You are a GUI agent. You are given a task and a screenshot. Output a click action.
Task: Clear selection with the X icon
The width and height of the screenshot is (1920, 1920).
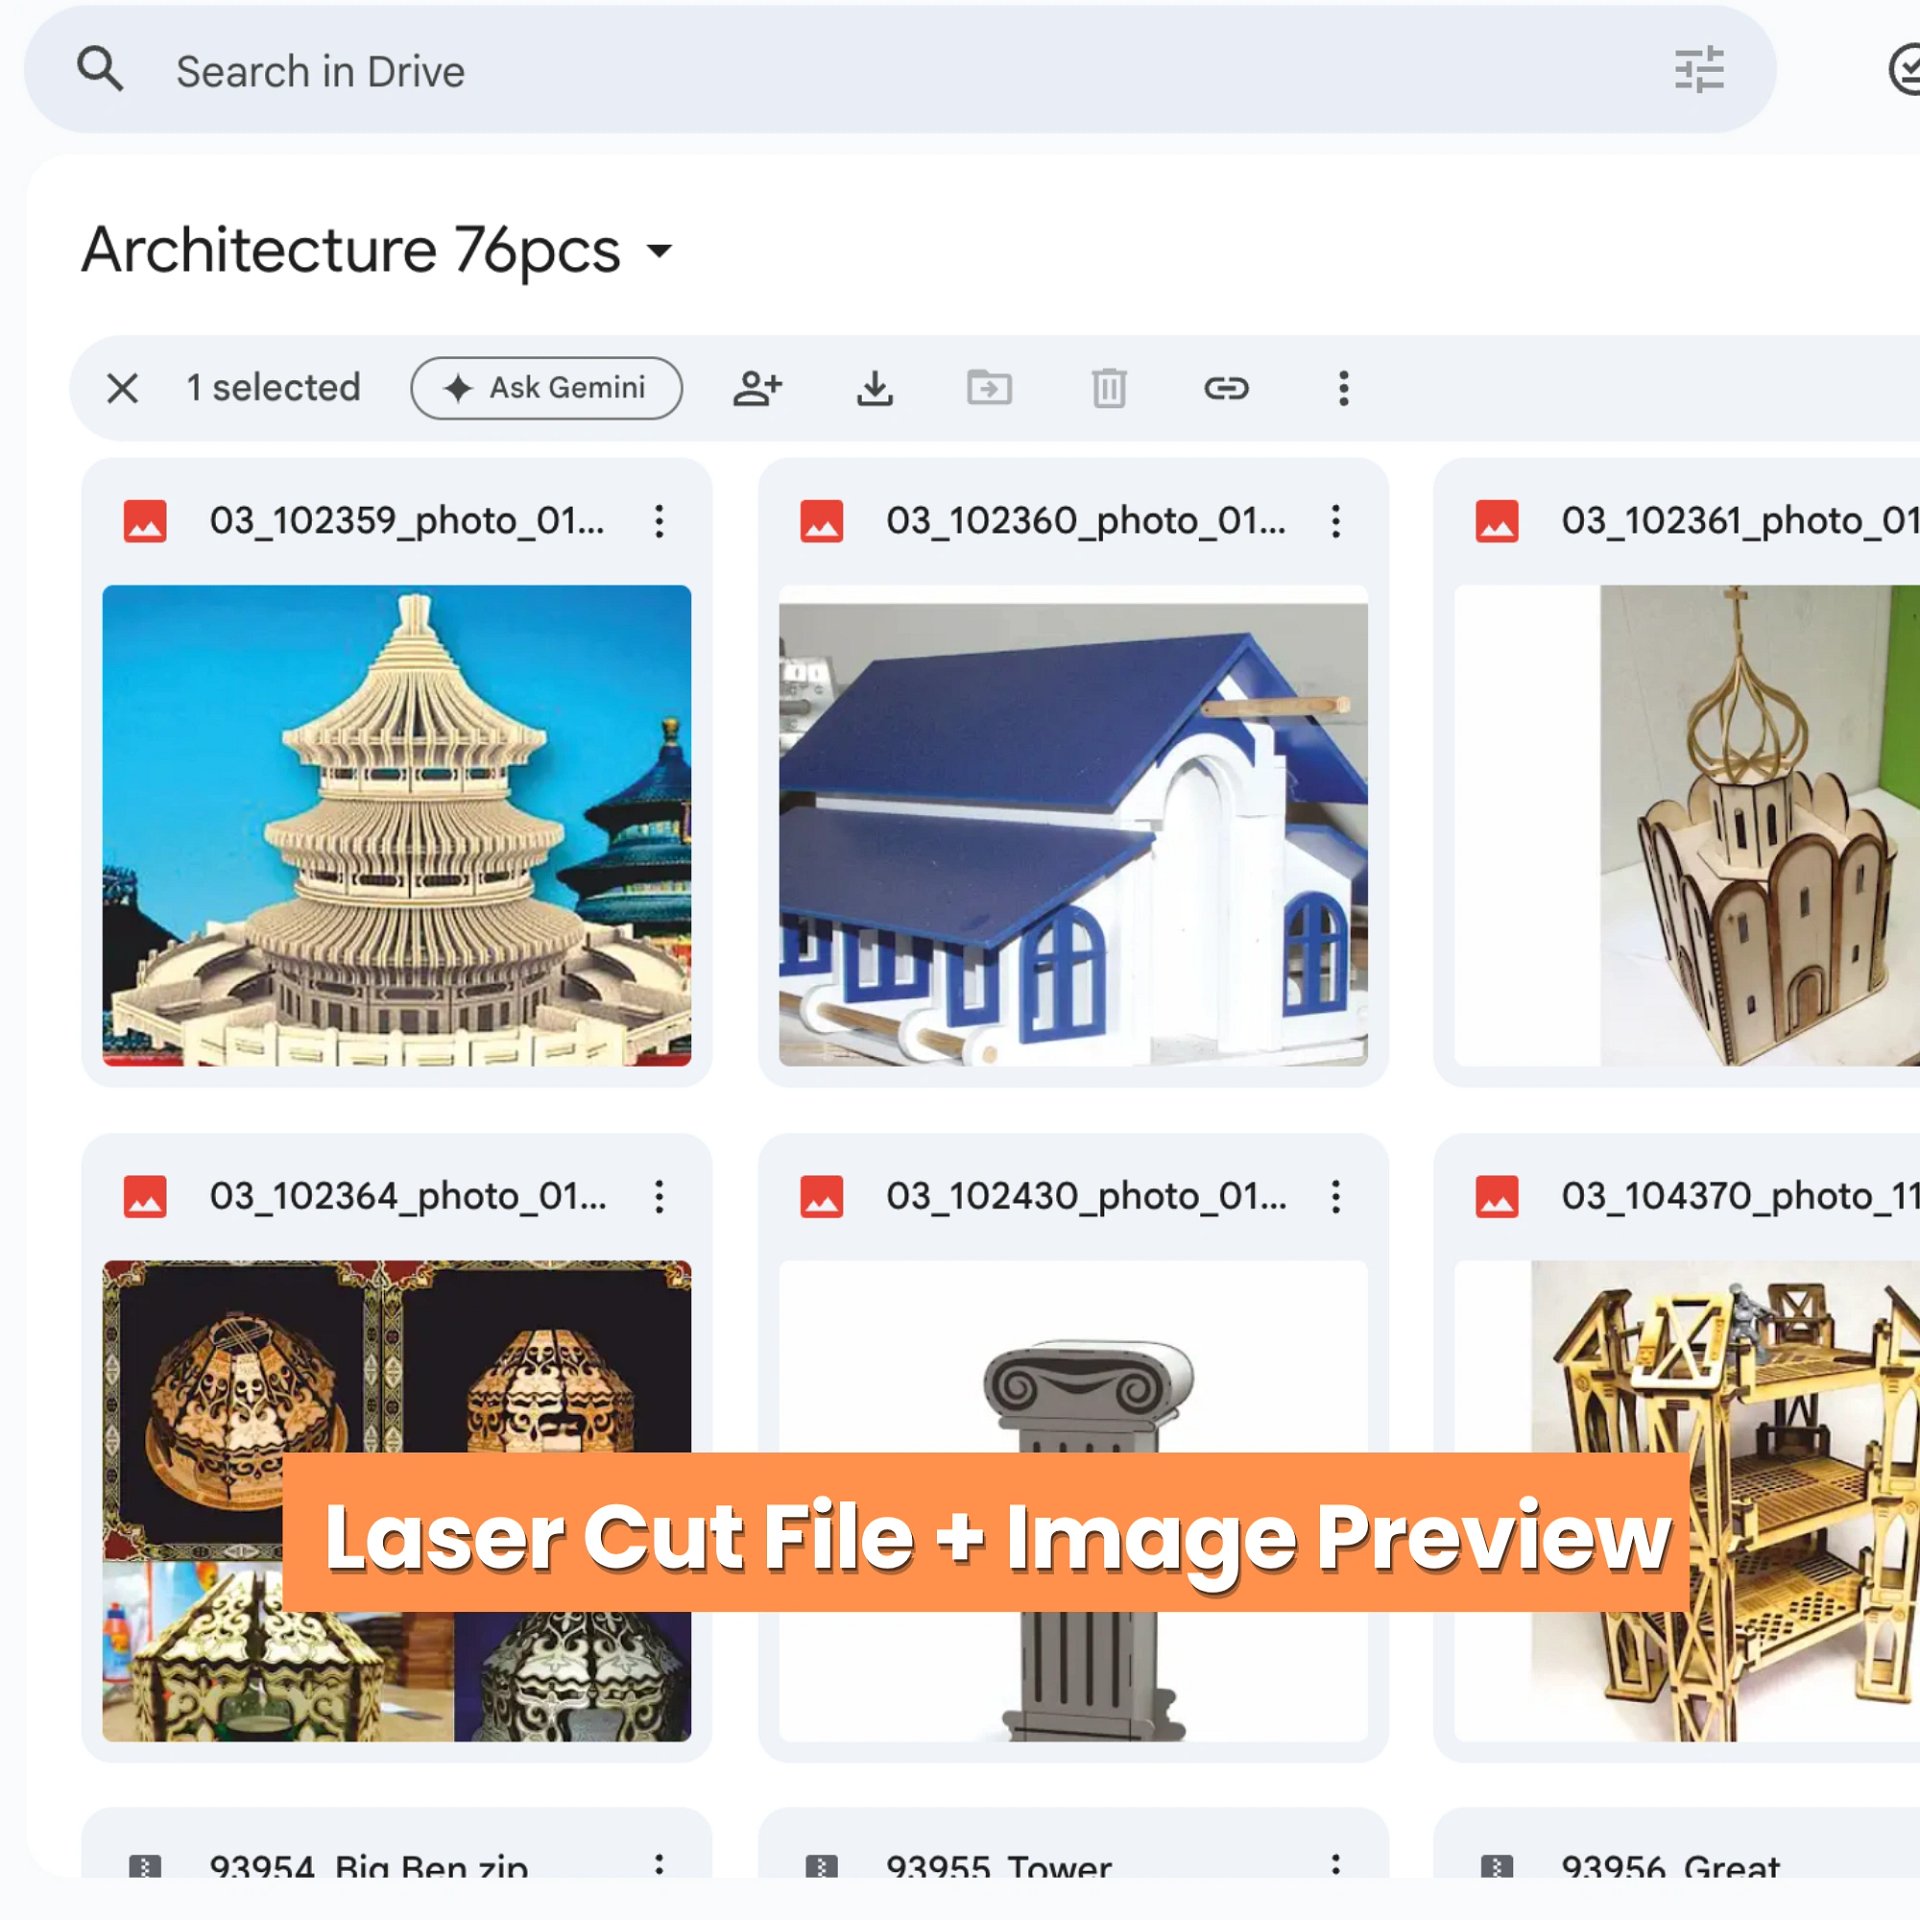click(123, 388)
